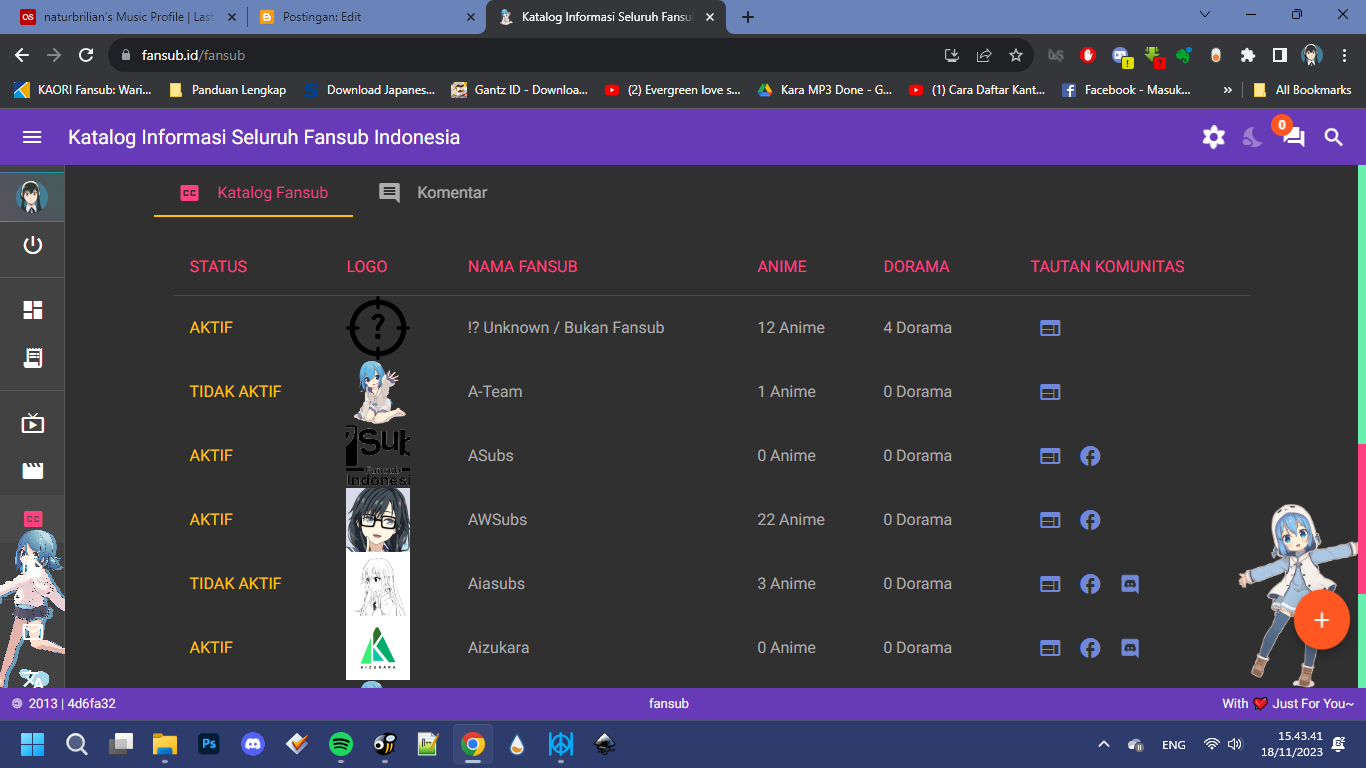The width and height of the screenshot is (1366, 768).
Task: Toggle dark mode moon icon
Action: click(x=1252, y=137)
